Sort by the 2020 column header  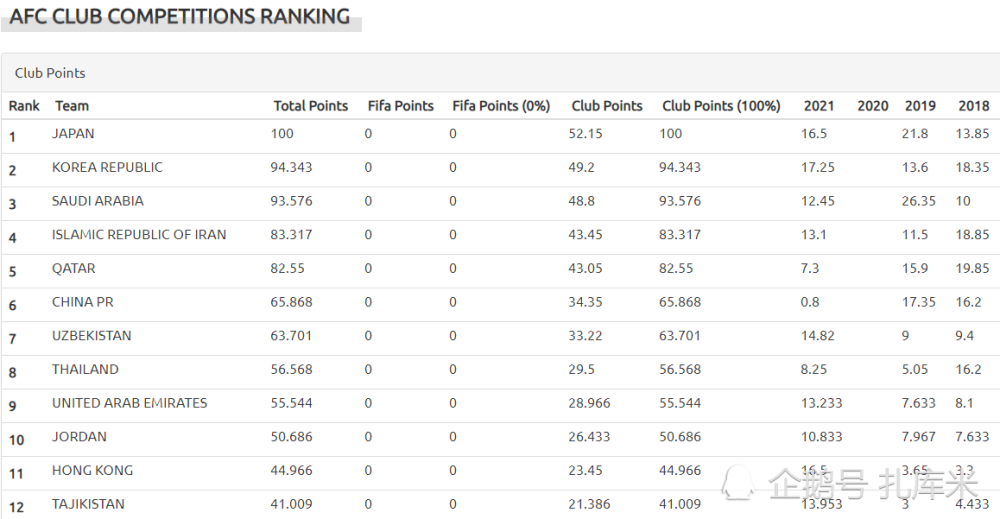872,106
